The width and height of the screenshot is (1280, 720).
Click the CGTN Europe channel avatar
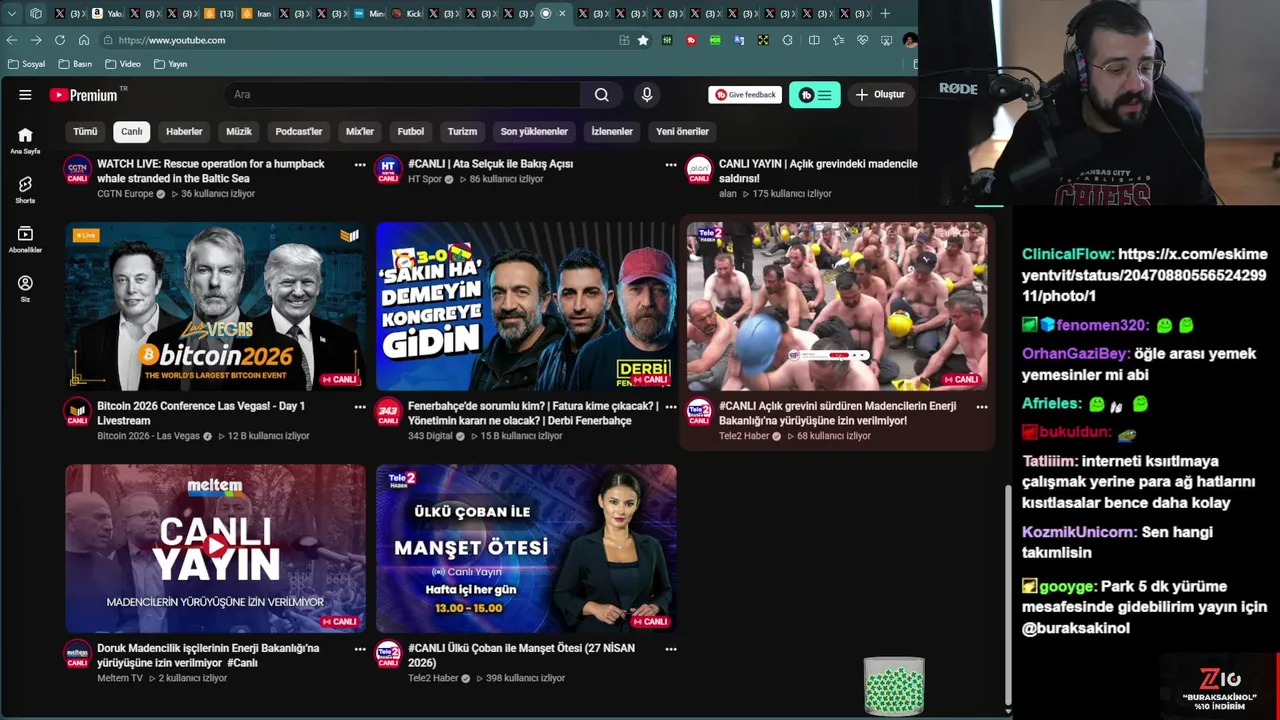pyautogui.click(x=78, y=169)
